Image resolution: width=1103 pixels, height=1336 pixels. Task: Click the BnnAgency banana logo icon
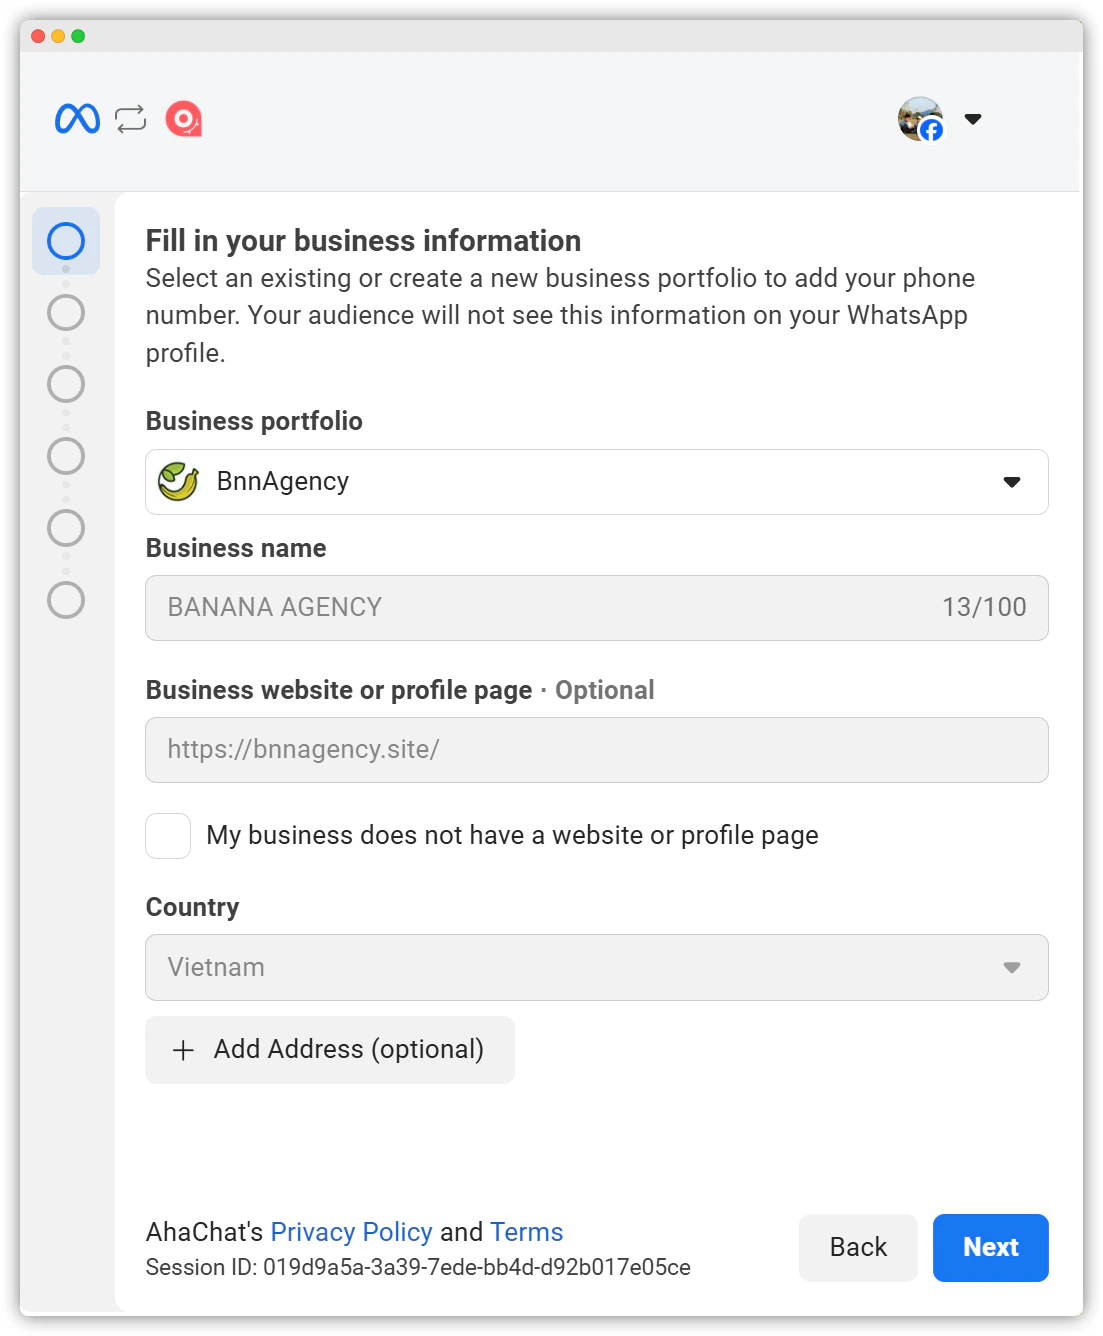179,482
